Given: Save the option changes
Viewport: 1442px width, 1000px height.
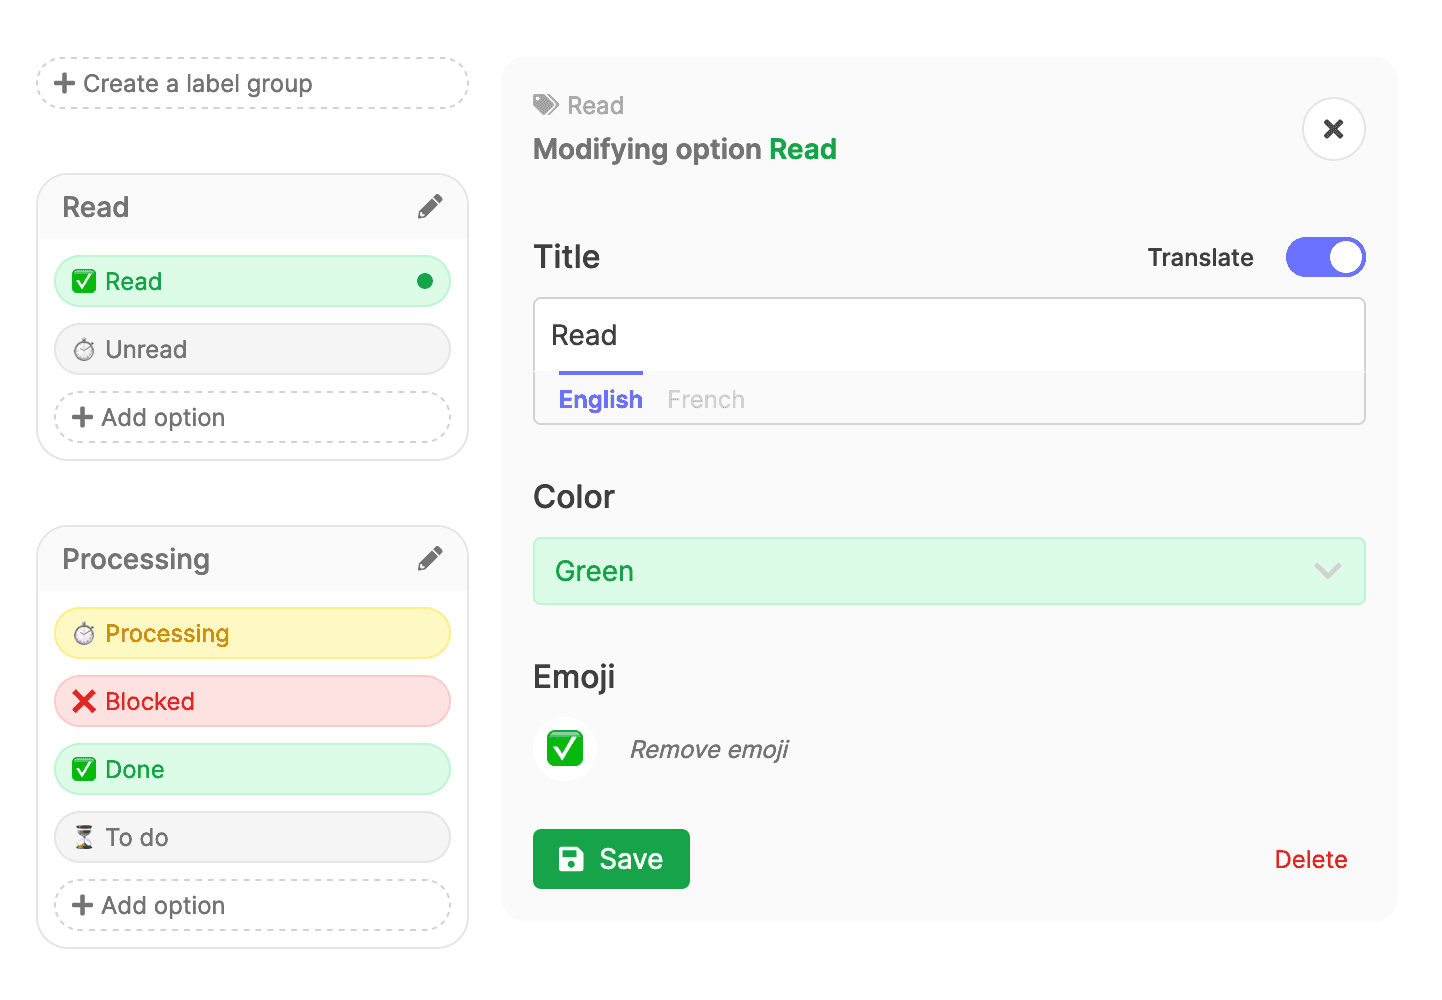Looking at the screenshot, I should pyautogui.click(x=611, y=859).
